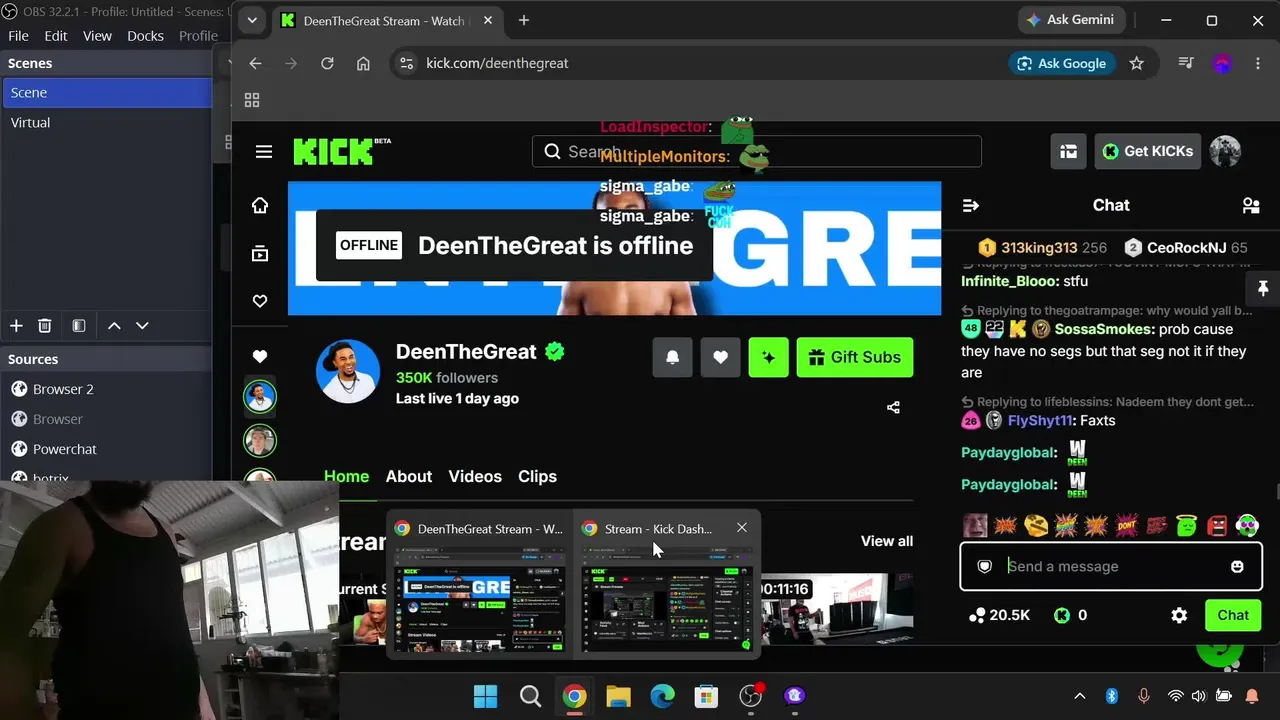Share the DeenTheGreat channel
Screen dimensions: 1280x720
click(x=893, y=407)
